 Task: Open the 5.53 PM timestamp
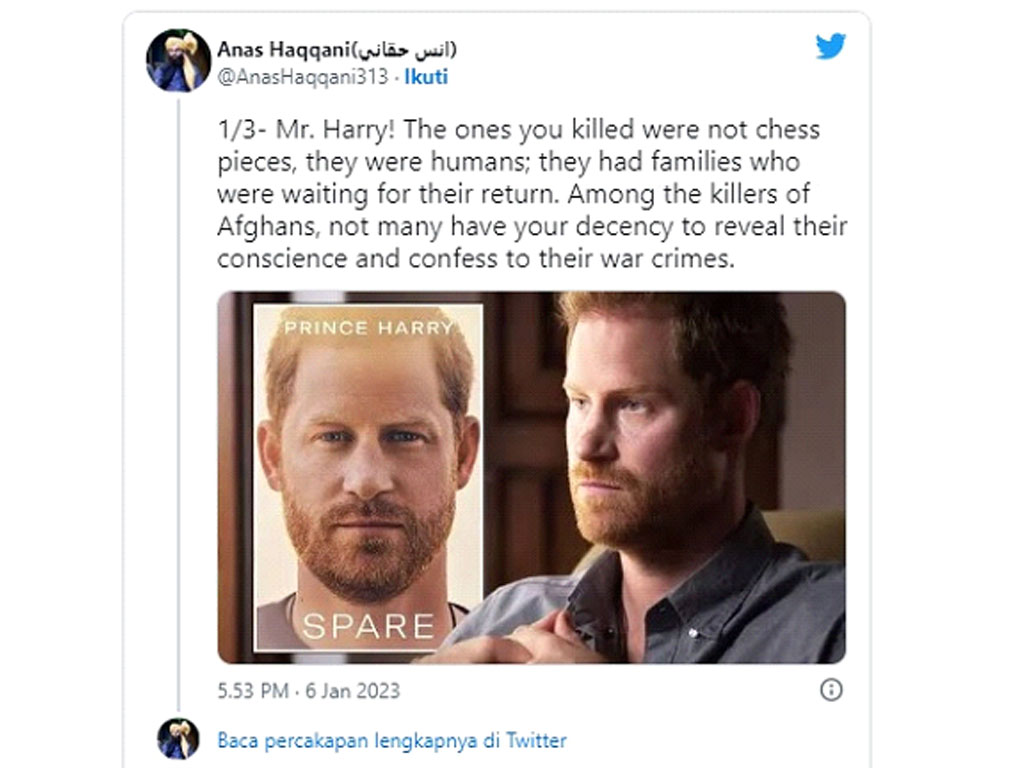tap(253, 690)
